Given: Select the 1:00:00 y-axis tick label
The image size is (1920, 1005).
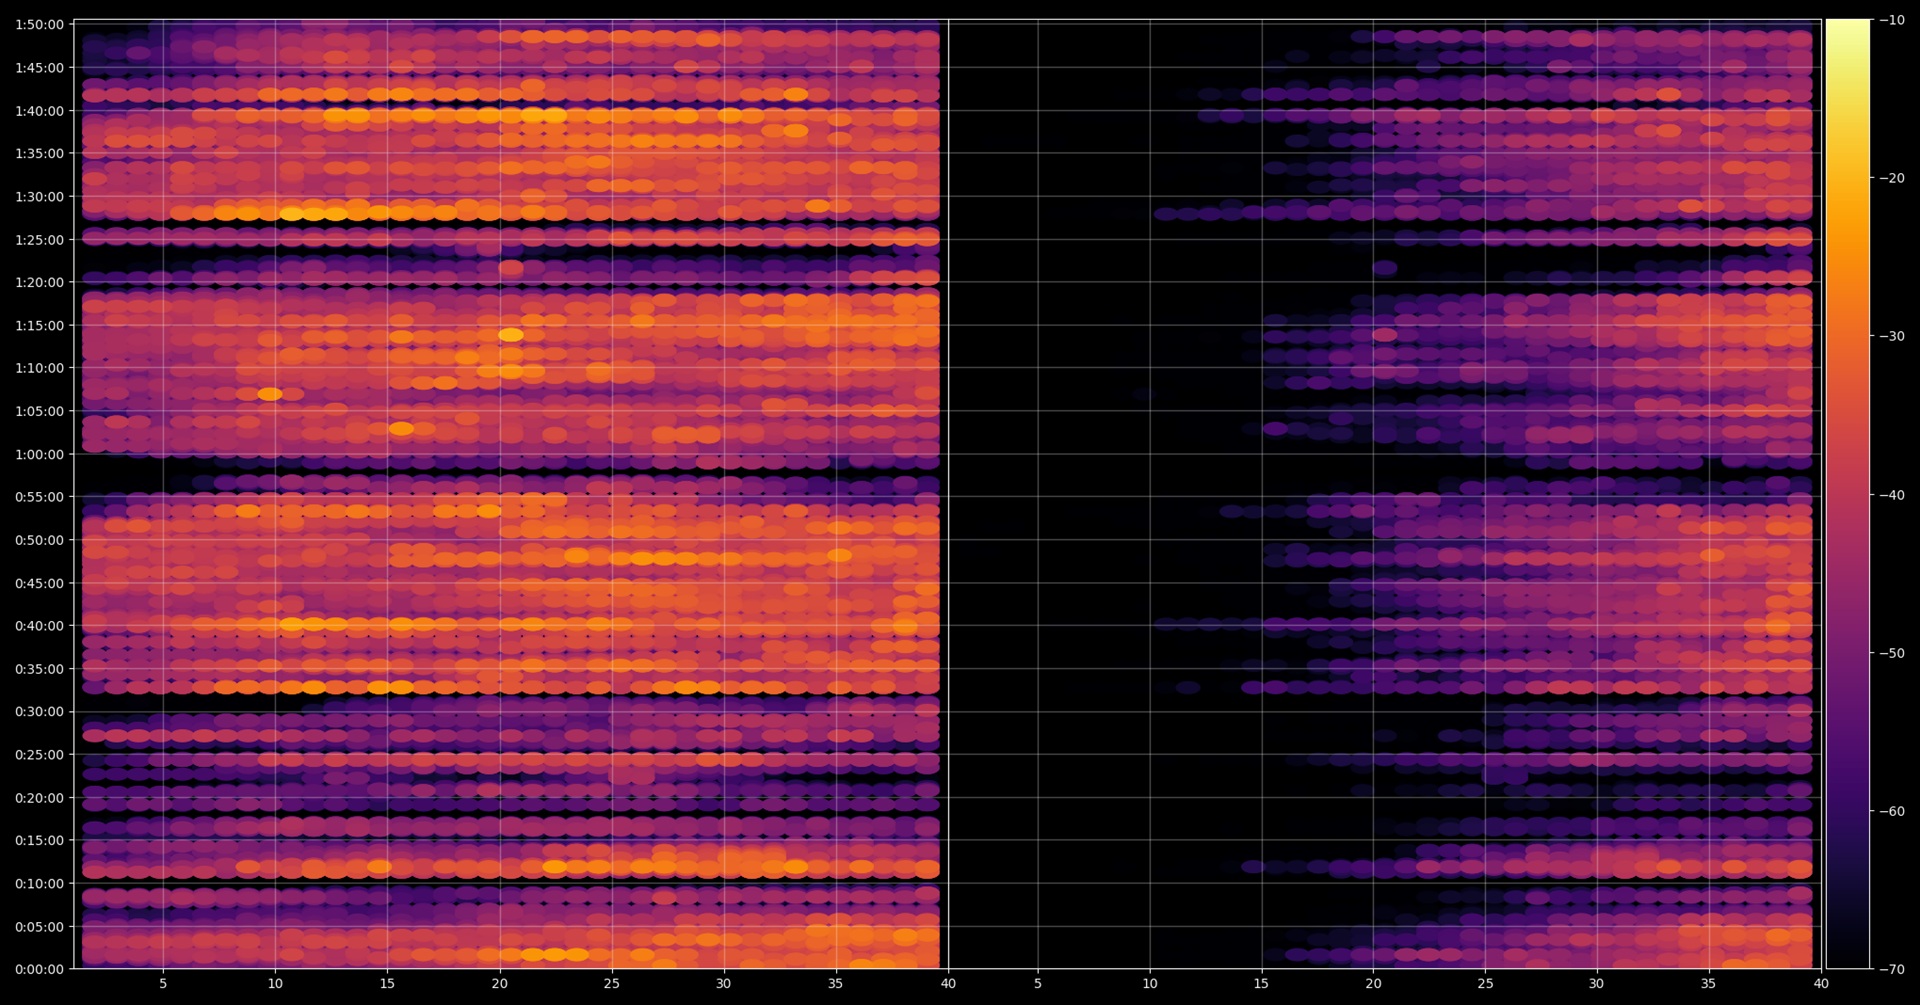Looking at the screenshot, I should click(39, 454).
